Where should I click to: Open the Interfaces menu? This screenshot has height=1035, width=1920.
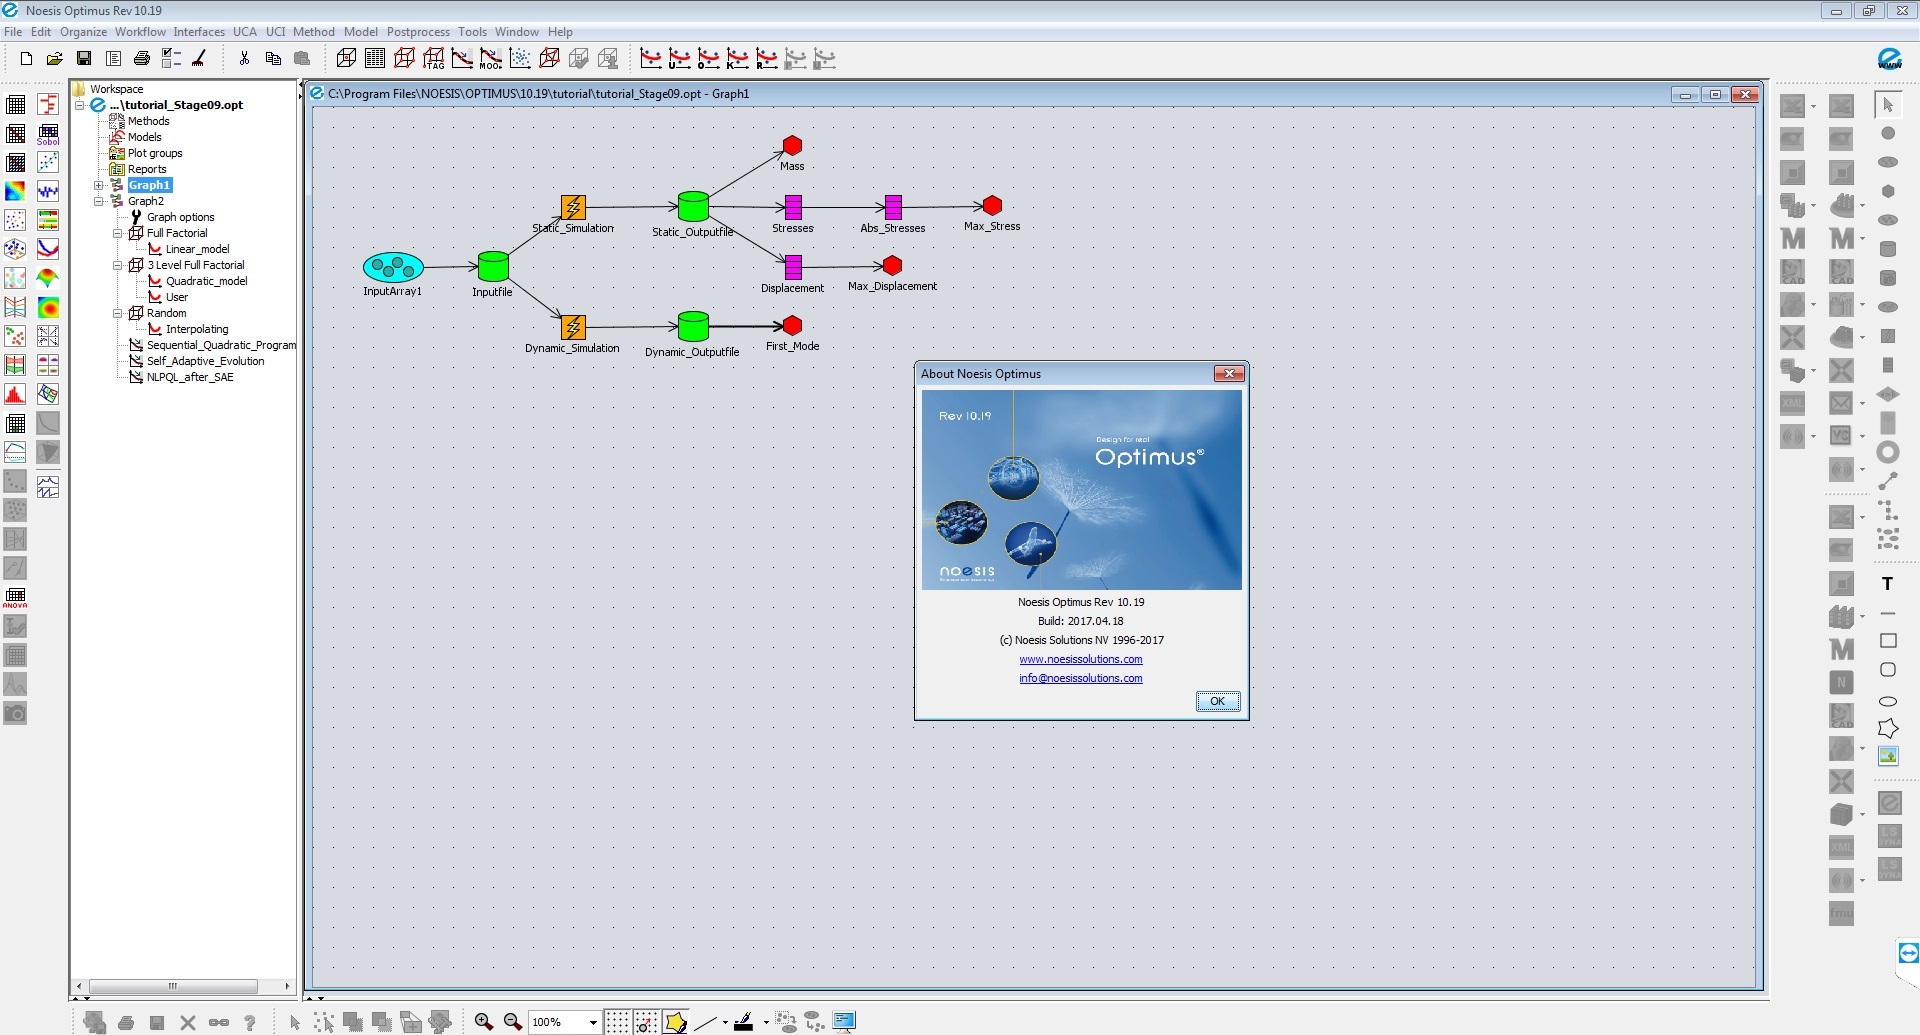coord(199,32)
